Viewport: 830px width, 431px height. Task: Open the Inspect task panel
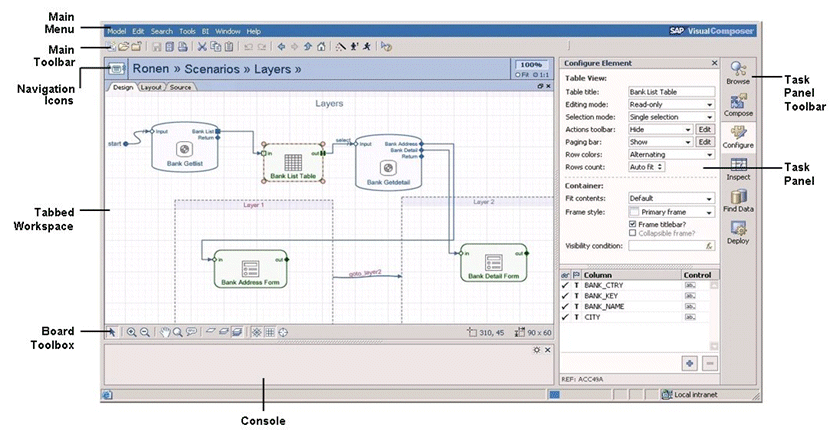[738, 169]
